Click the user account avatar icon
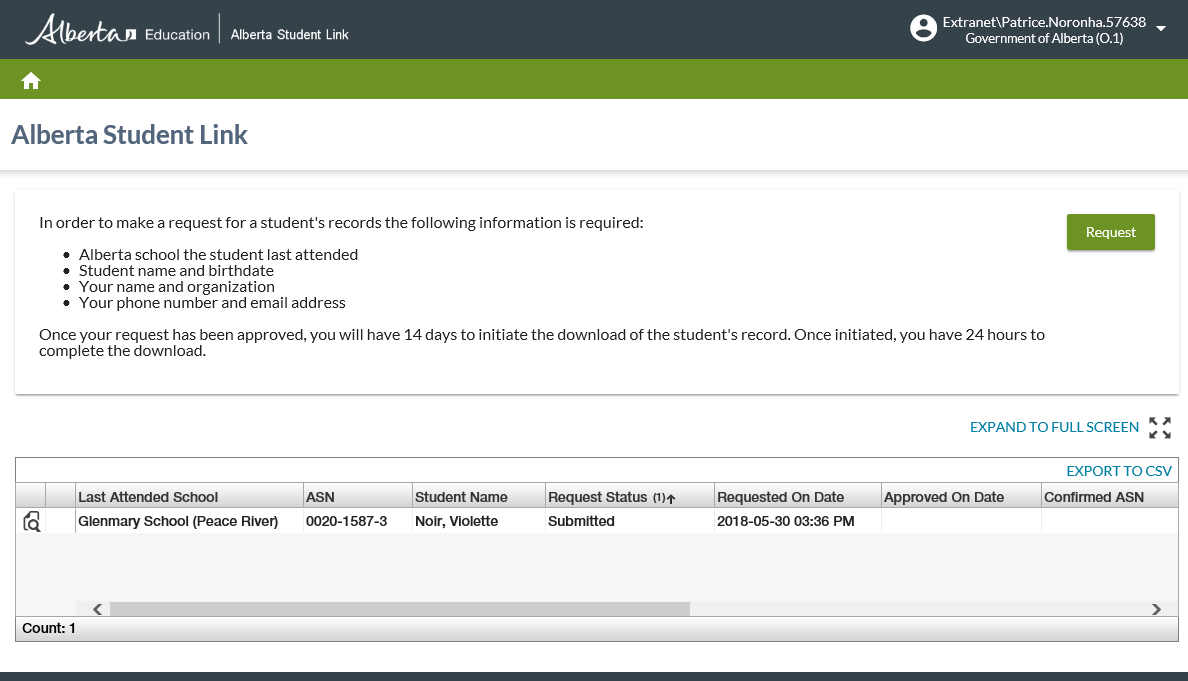Image resolution: width=1188 pixels, height=681 pixels. click(x=923, y=29)
